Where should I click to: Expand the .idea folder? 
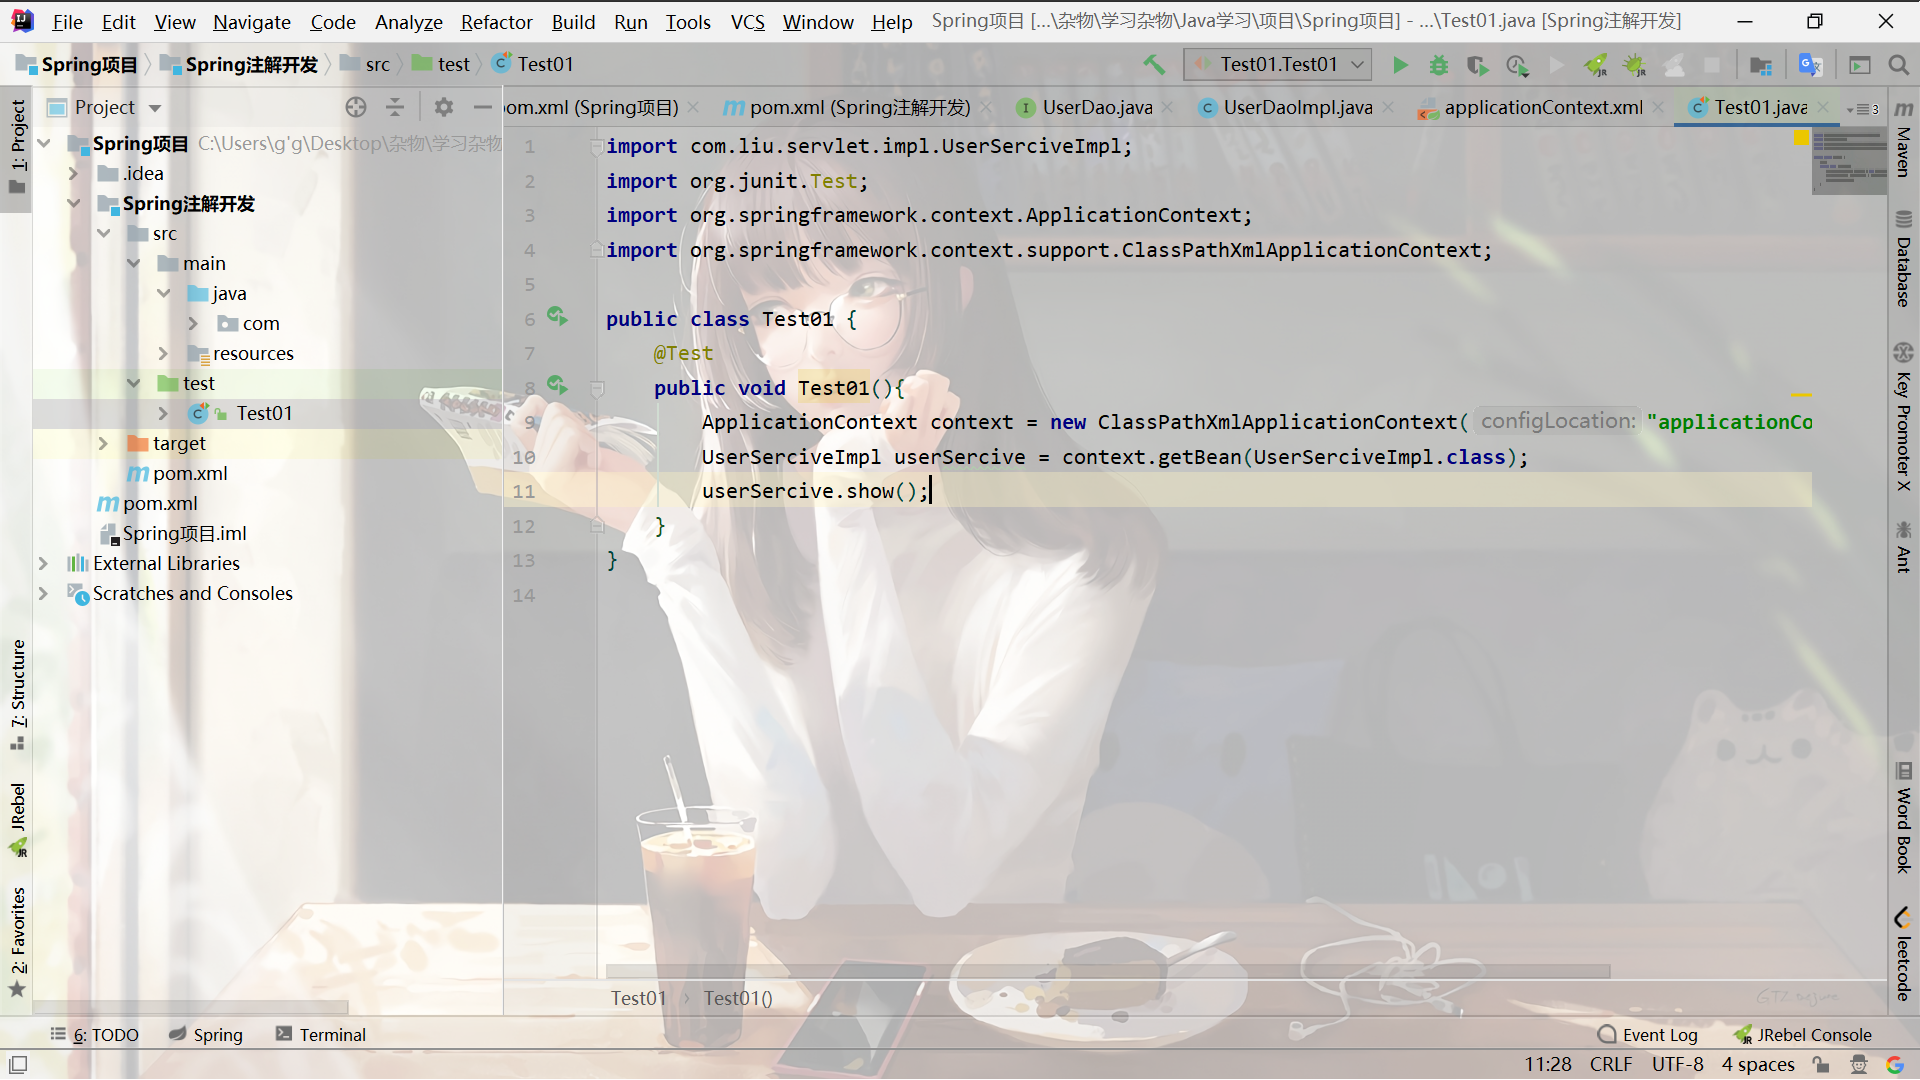pyautogui.click(x=73, y=174)
